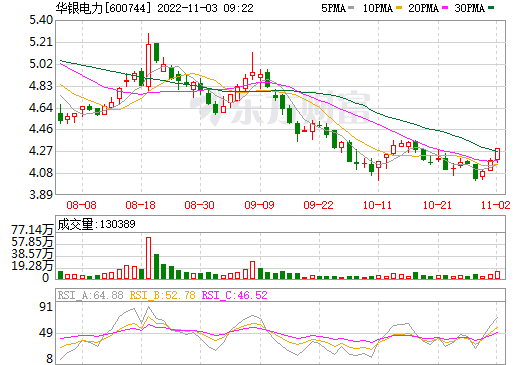Viewport: 520px width, 365px height.
Task: Click the 09-22 date label
Action: [x=318, y=205]
